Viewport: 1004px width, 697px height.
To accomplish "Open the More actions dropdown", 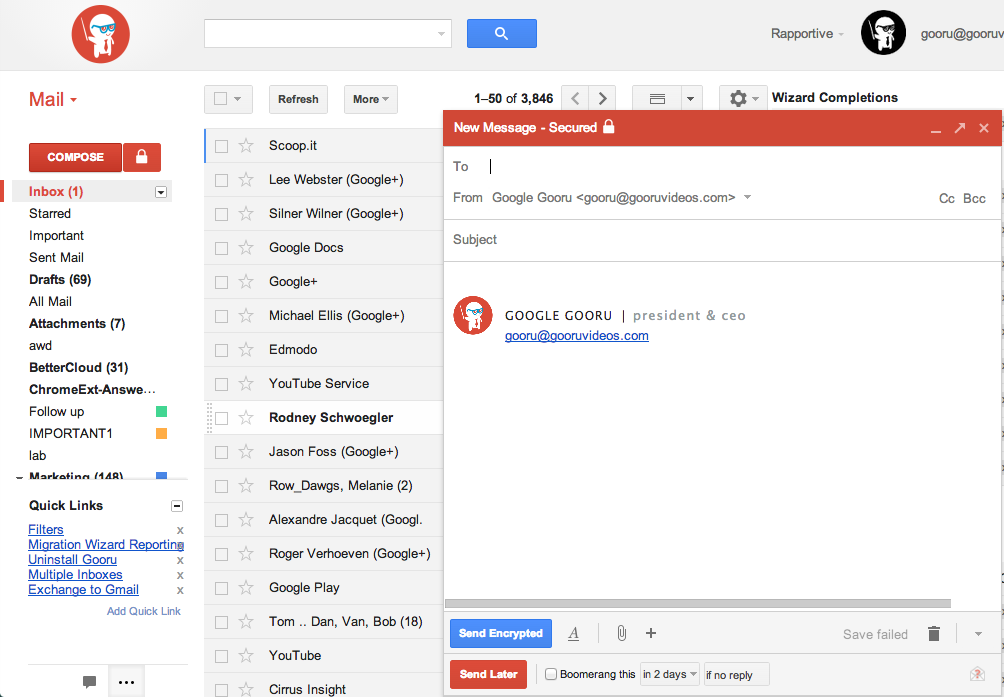I will [x=371, y=99].
